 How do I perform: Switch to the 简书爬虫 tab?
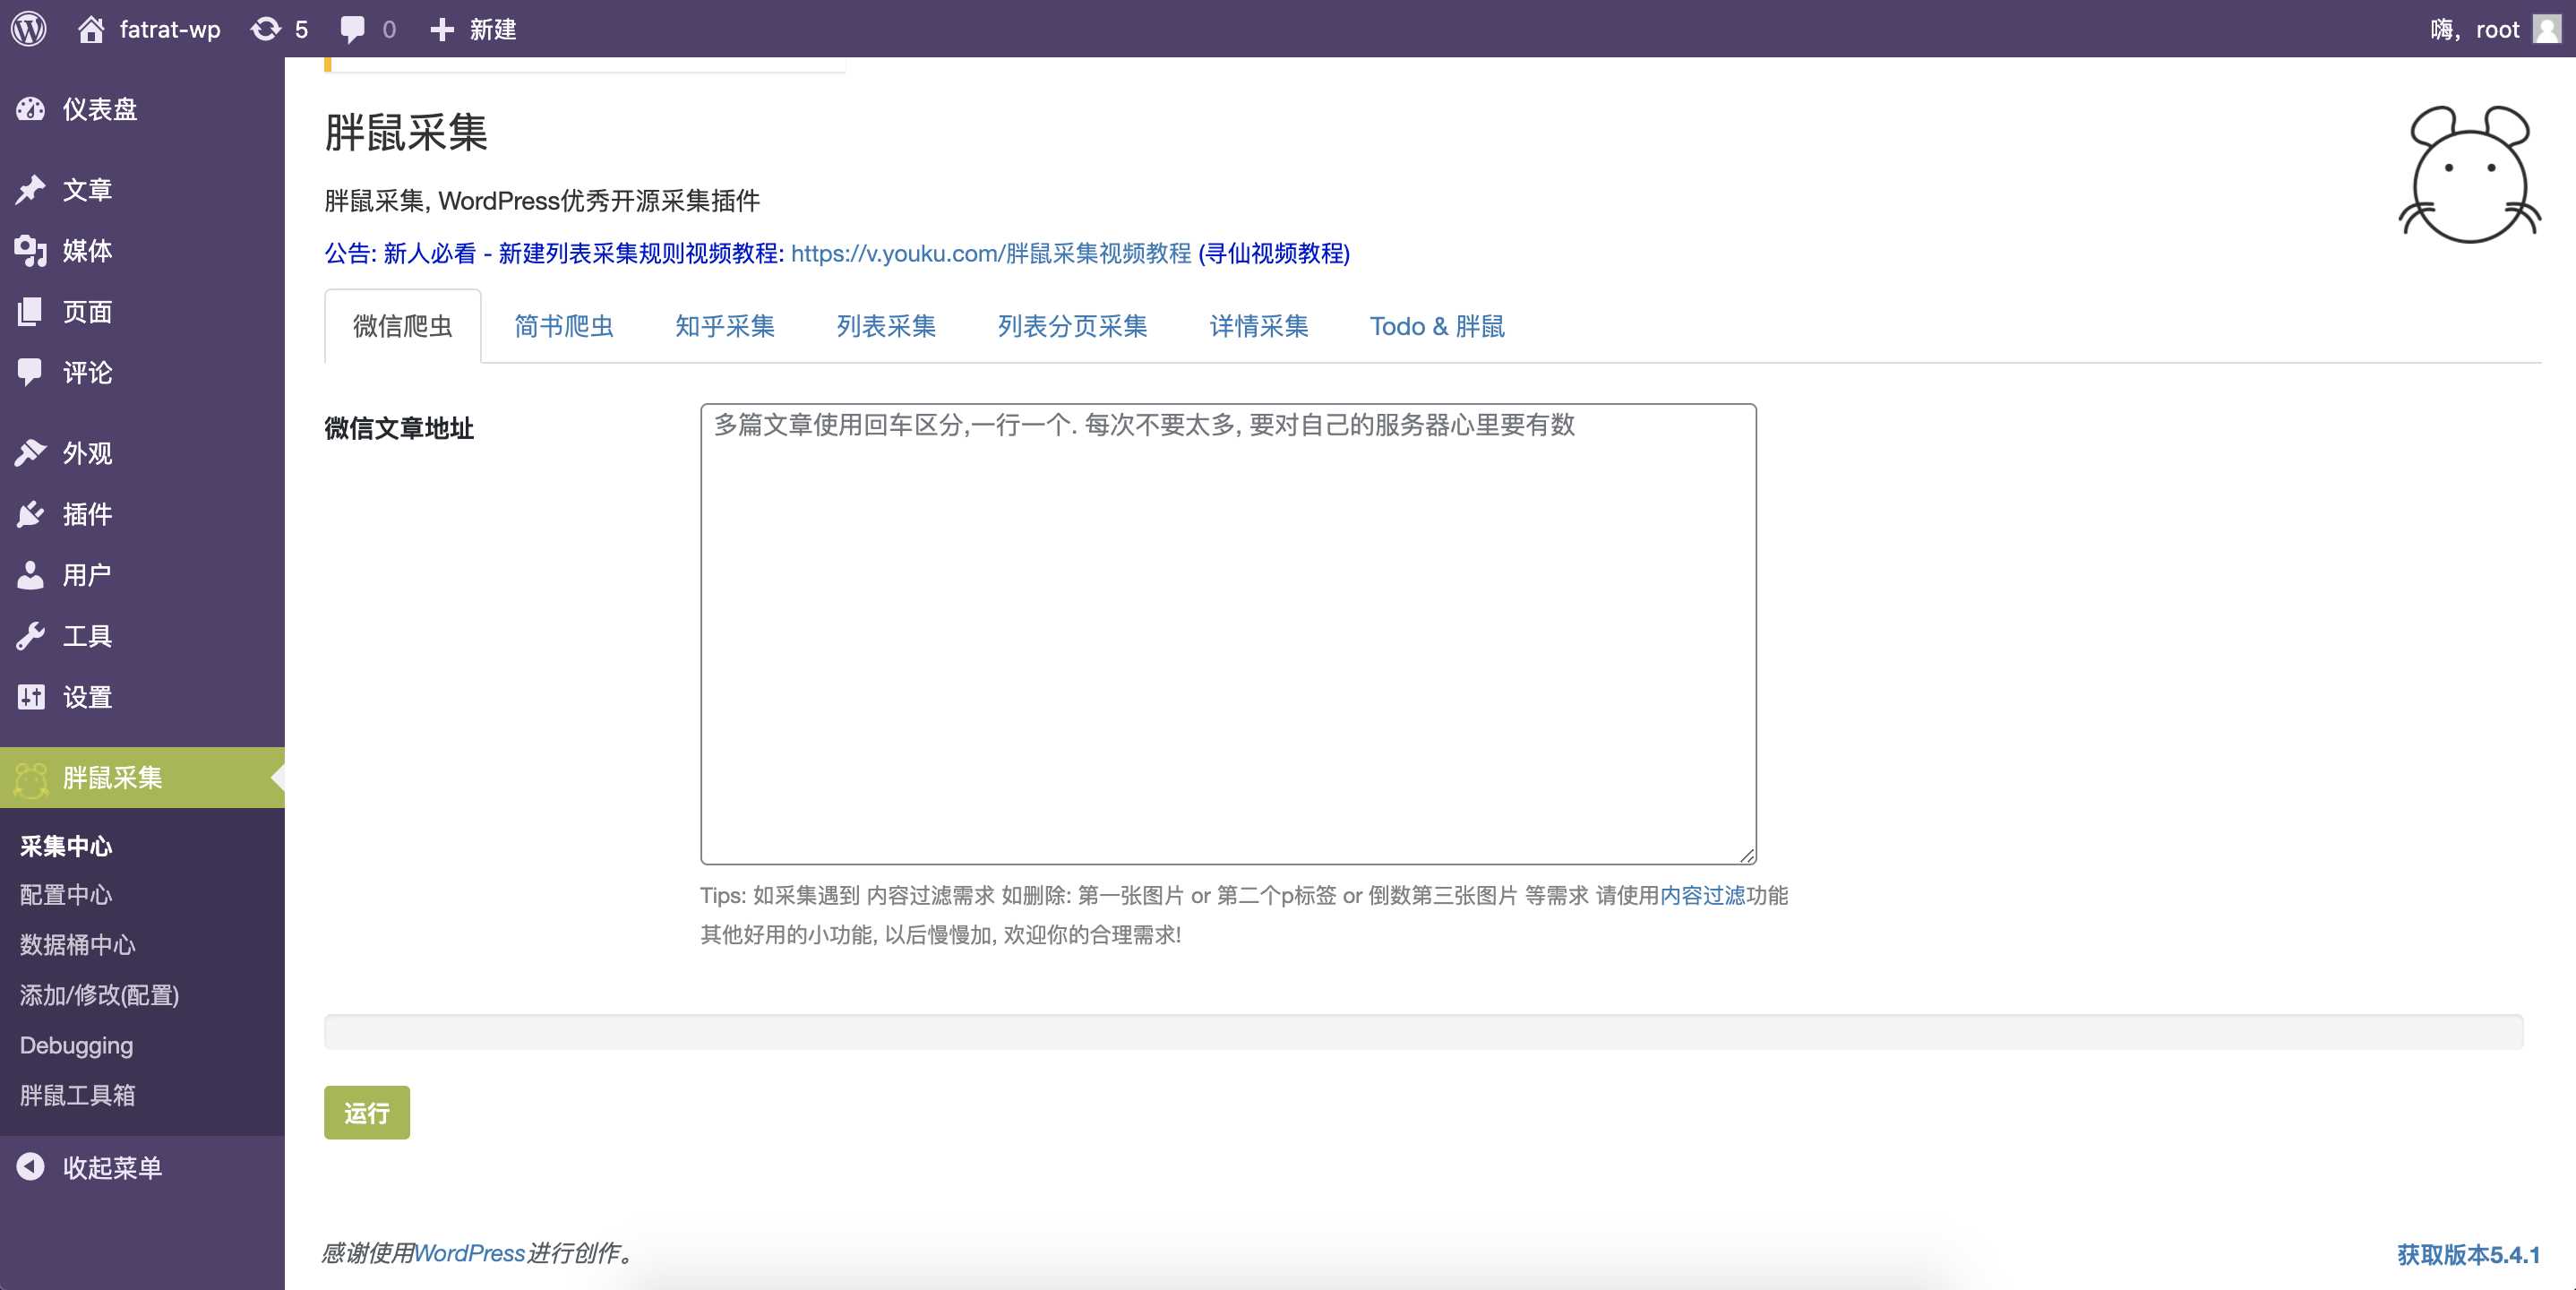tap(563, 326)
